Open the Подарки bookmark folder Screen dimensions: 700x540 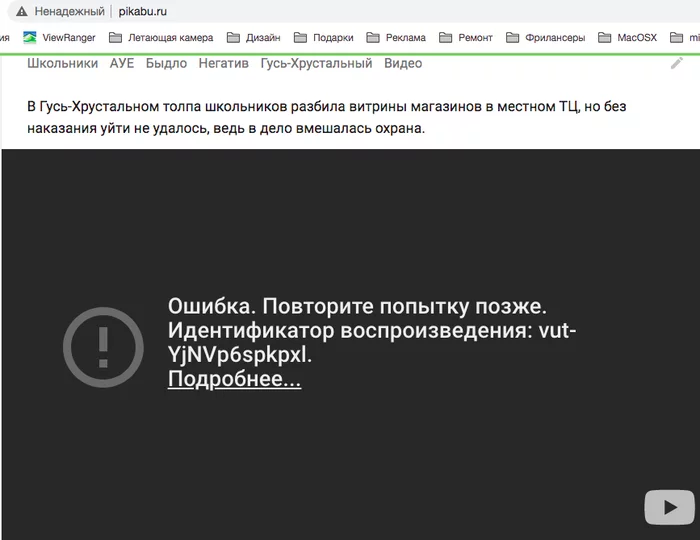(x=324, y=37)
